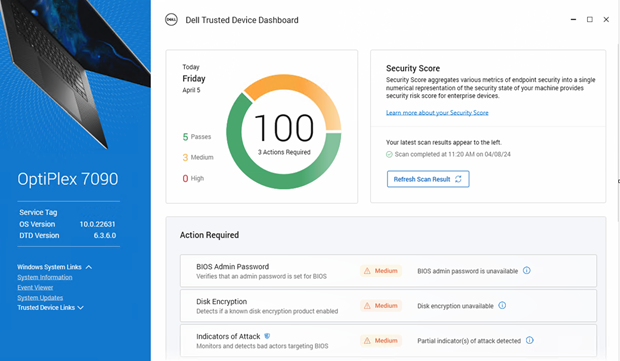Click the Action Required heading
This screenshot has height=361, width=620.
coord(209,235)
